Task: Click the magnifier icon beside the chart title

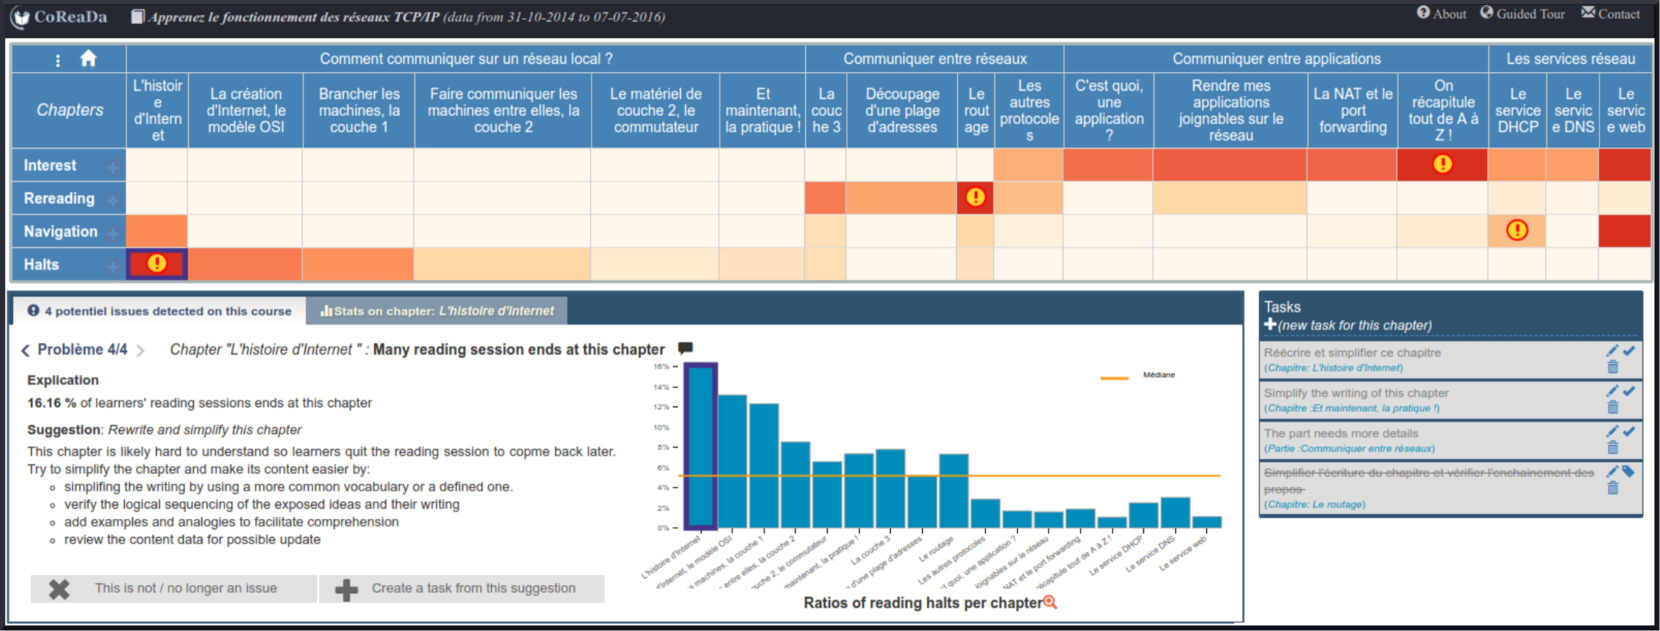Action: 1049,602
